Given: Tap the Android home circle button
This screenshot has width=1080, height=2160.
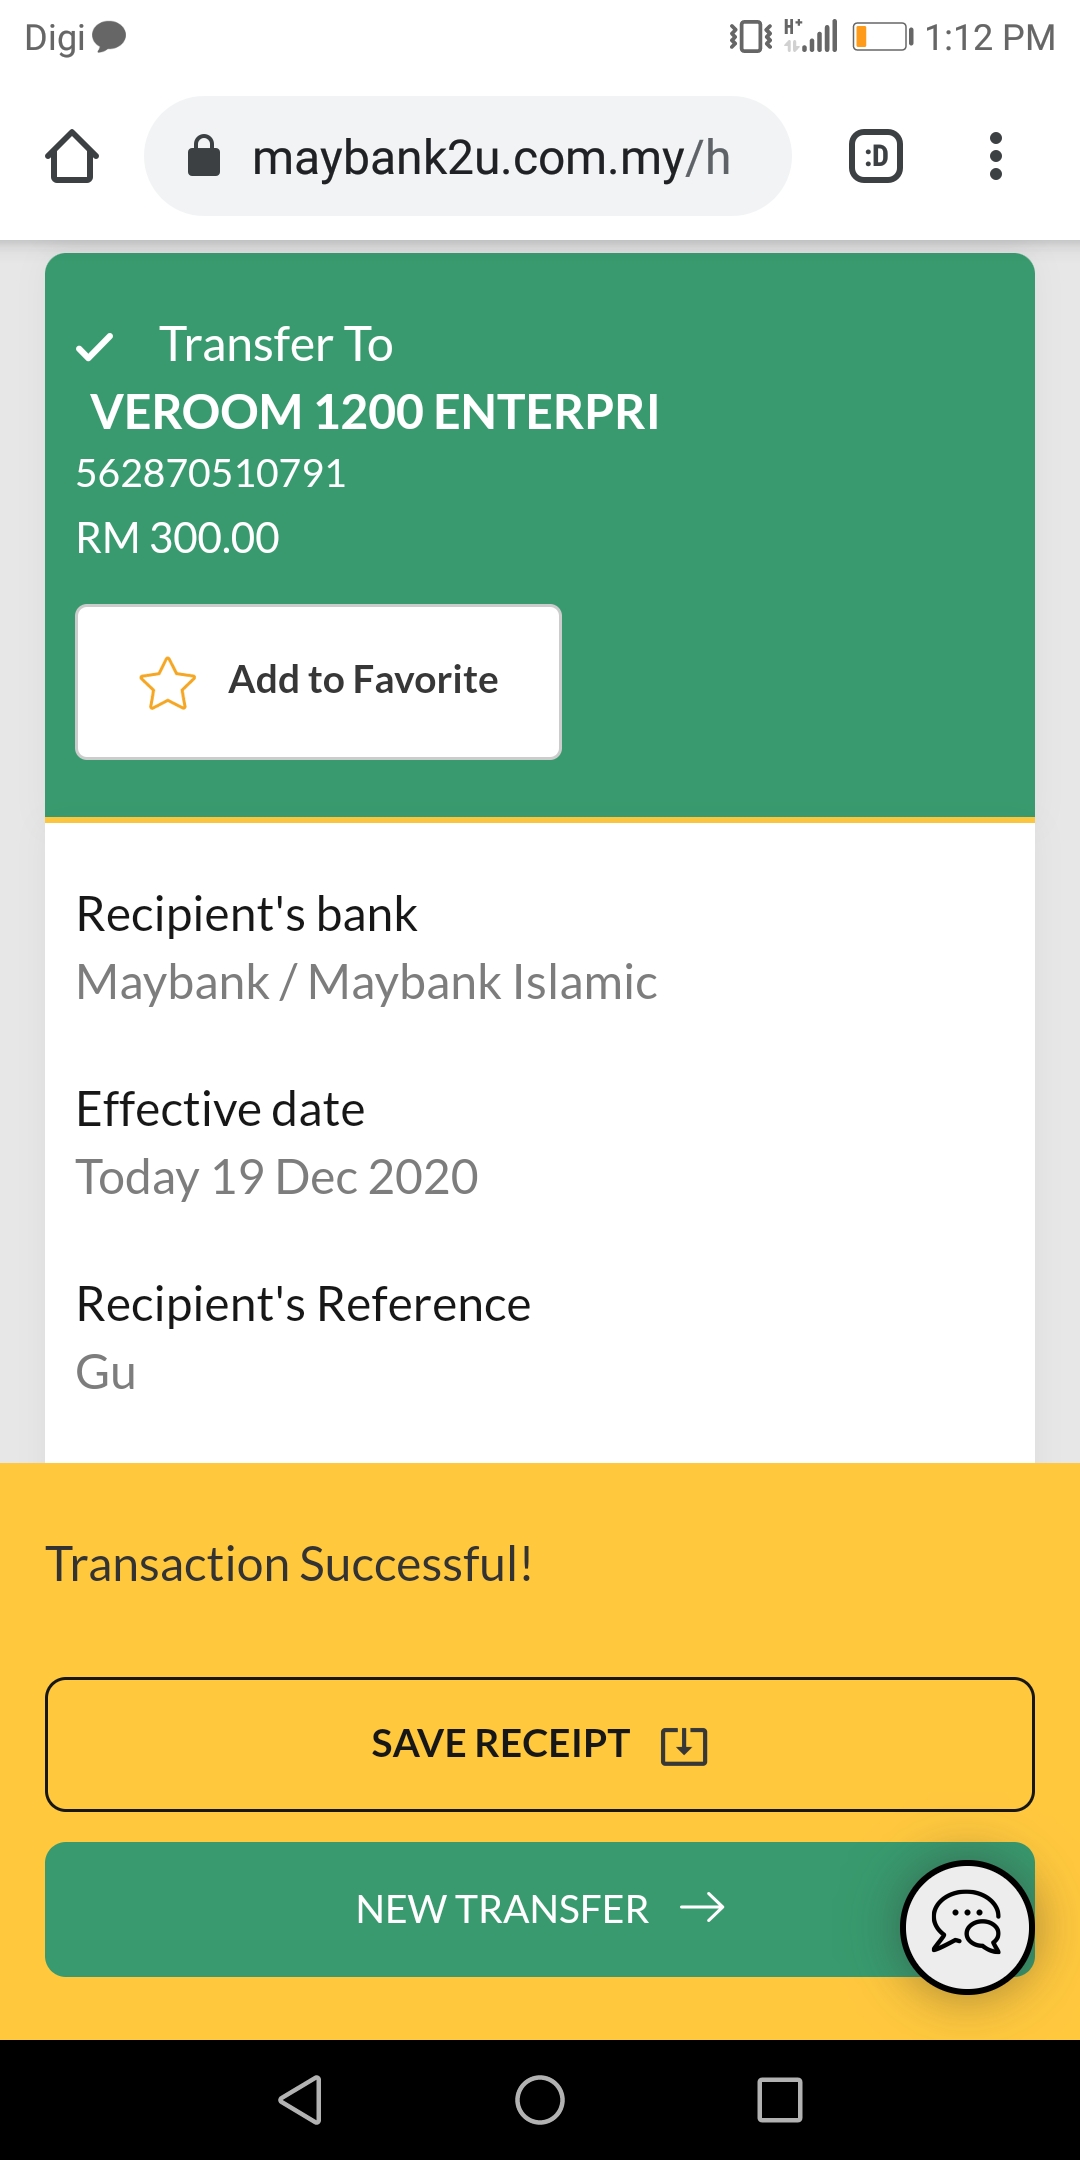Looking at the screenshot, I should tap(540, 2100).
